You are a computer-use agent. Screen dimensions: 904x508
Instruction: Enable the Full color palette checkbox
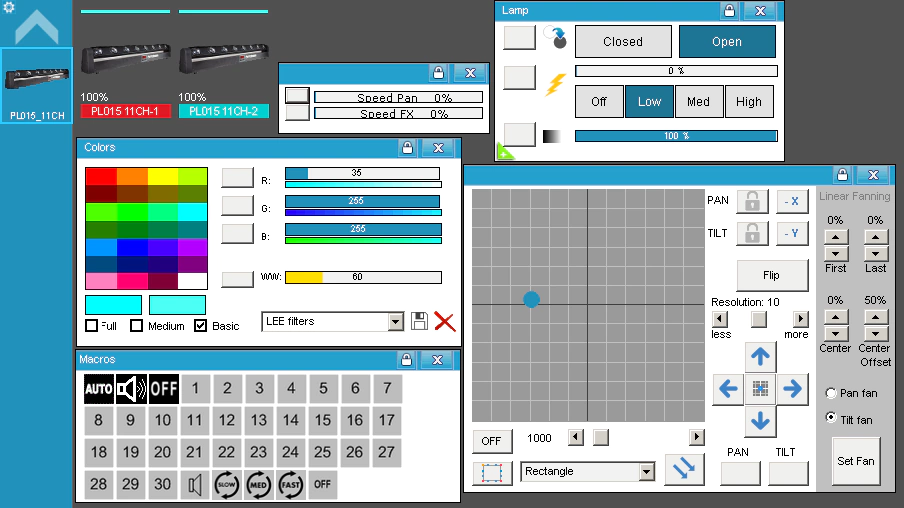click(91, 326)
